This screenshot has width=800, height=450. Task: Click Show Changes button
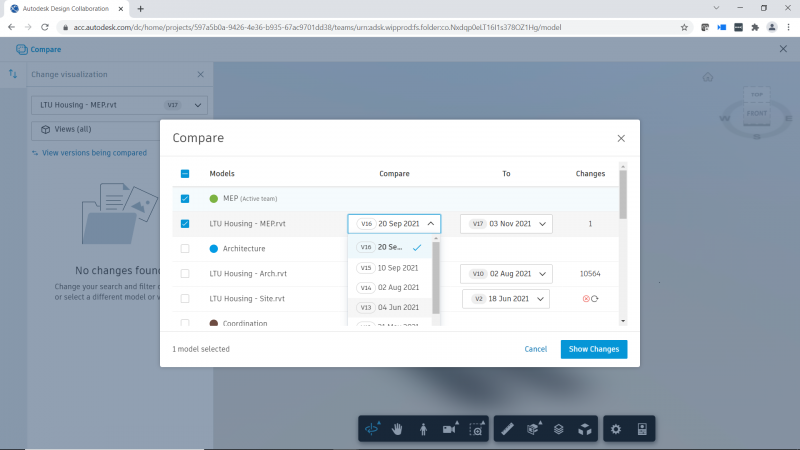pos(594,349)
